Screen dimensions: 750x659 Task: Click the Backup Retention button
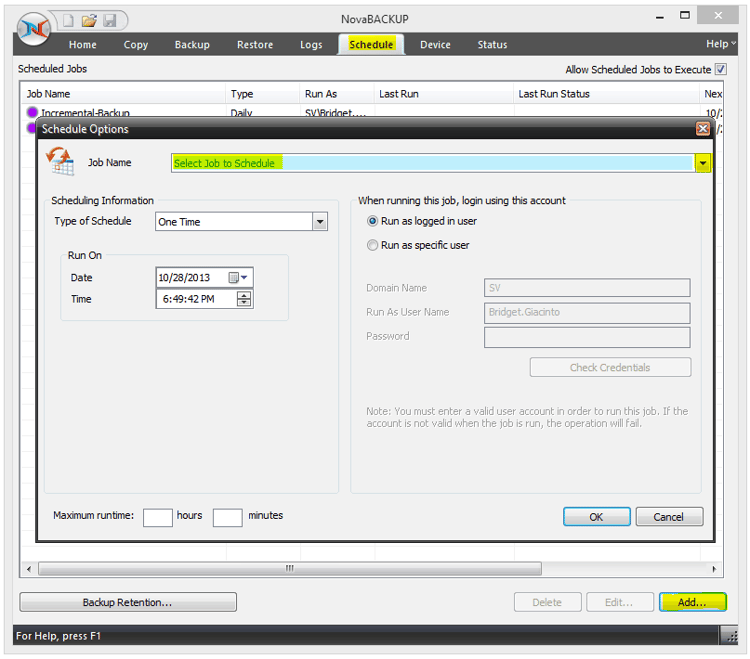pos(128,602)
